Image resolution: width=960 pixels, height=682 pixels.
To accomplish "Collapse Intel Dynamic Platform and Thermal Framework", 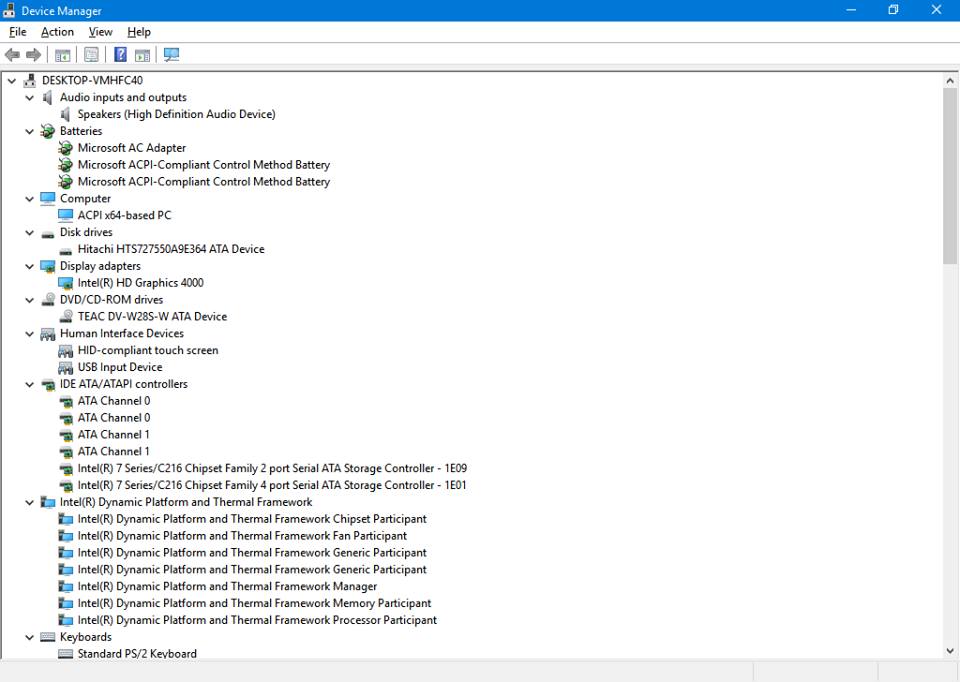I will 29,503.
